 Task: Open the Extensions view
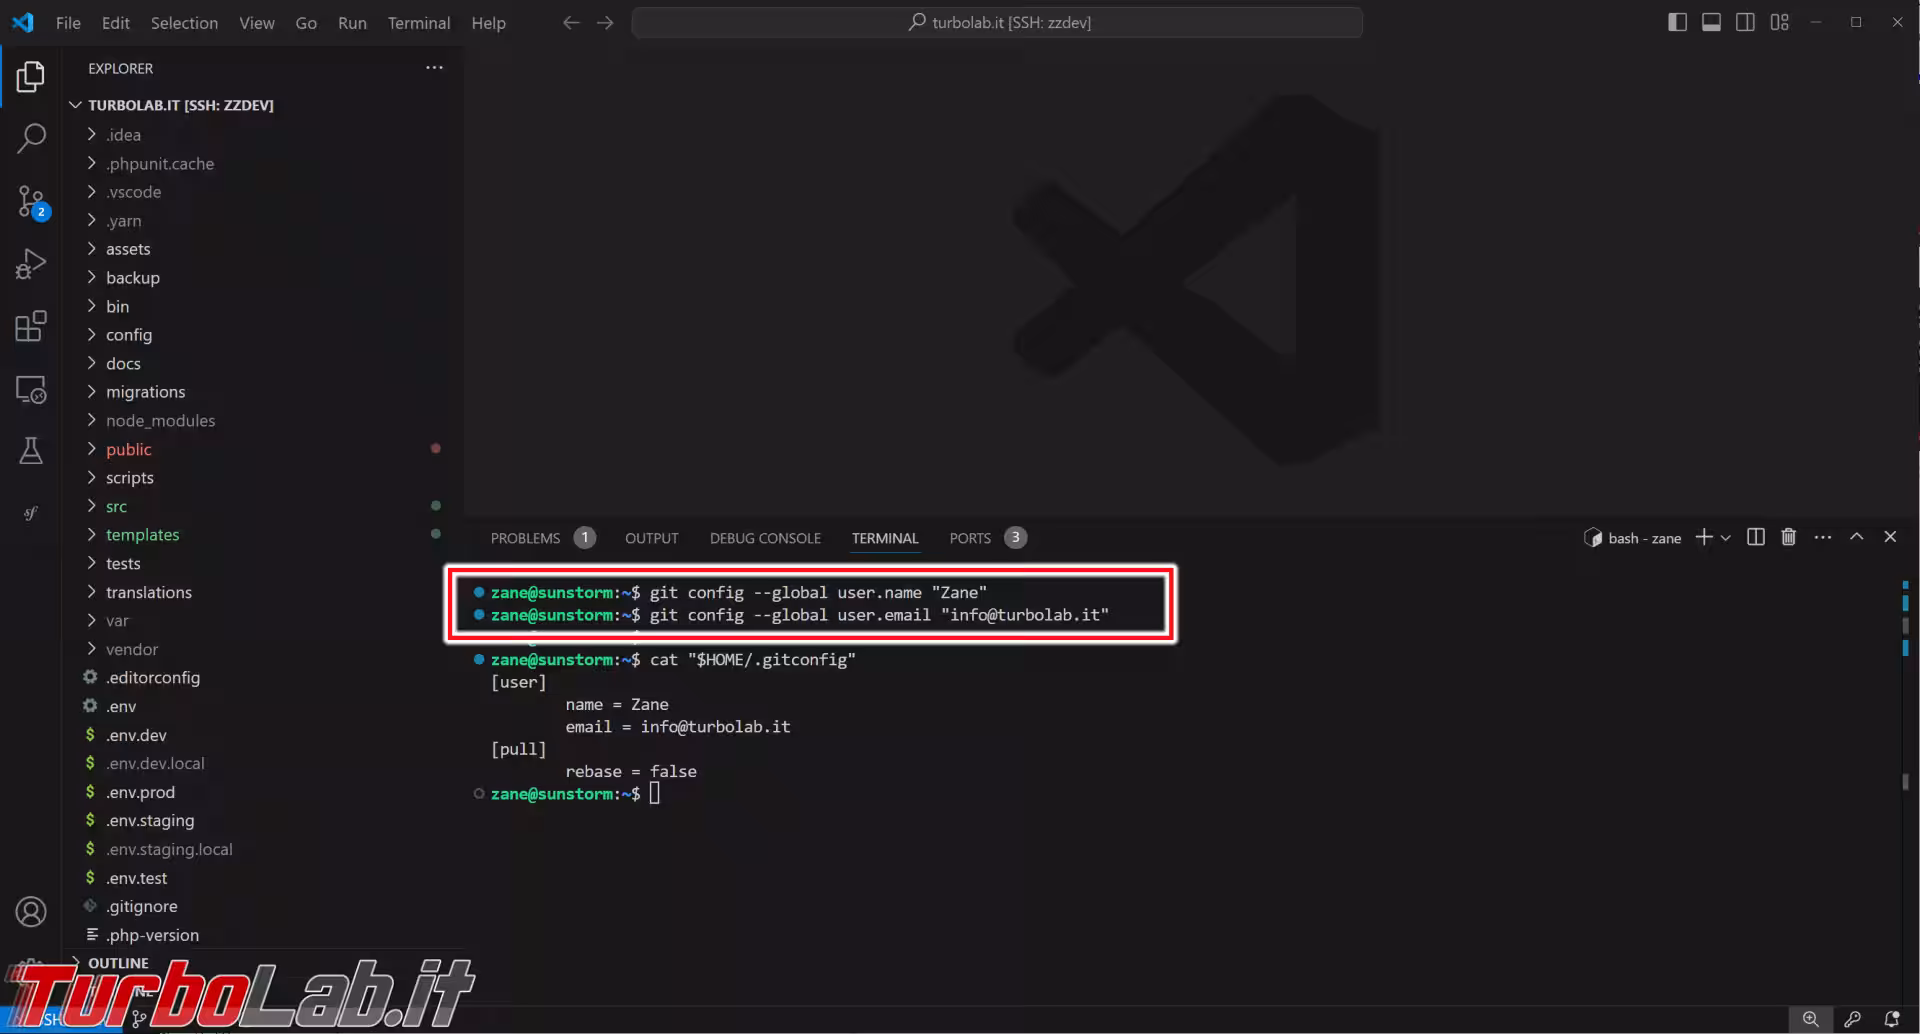(31, 326)
